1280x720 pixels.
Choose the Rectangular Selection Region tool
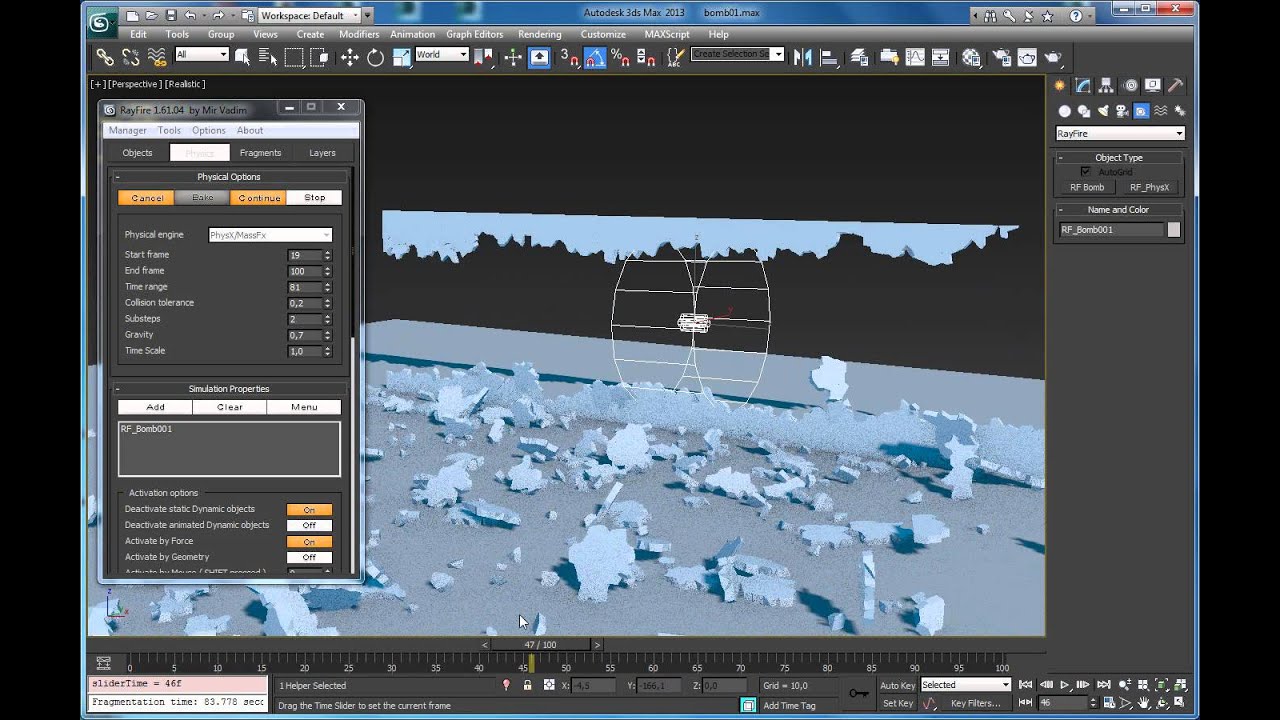(294, 57)
